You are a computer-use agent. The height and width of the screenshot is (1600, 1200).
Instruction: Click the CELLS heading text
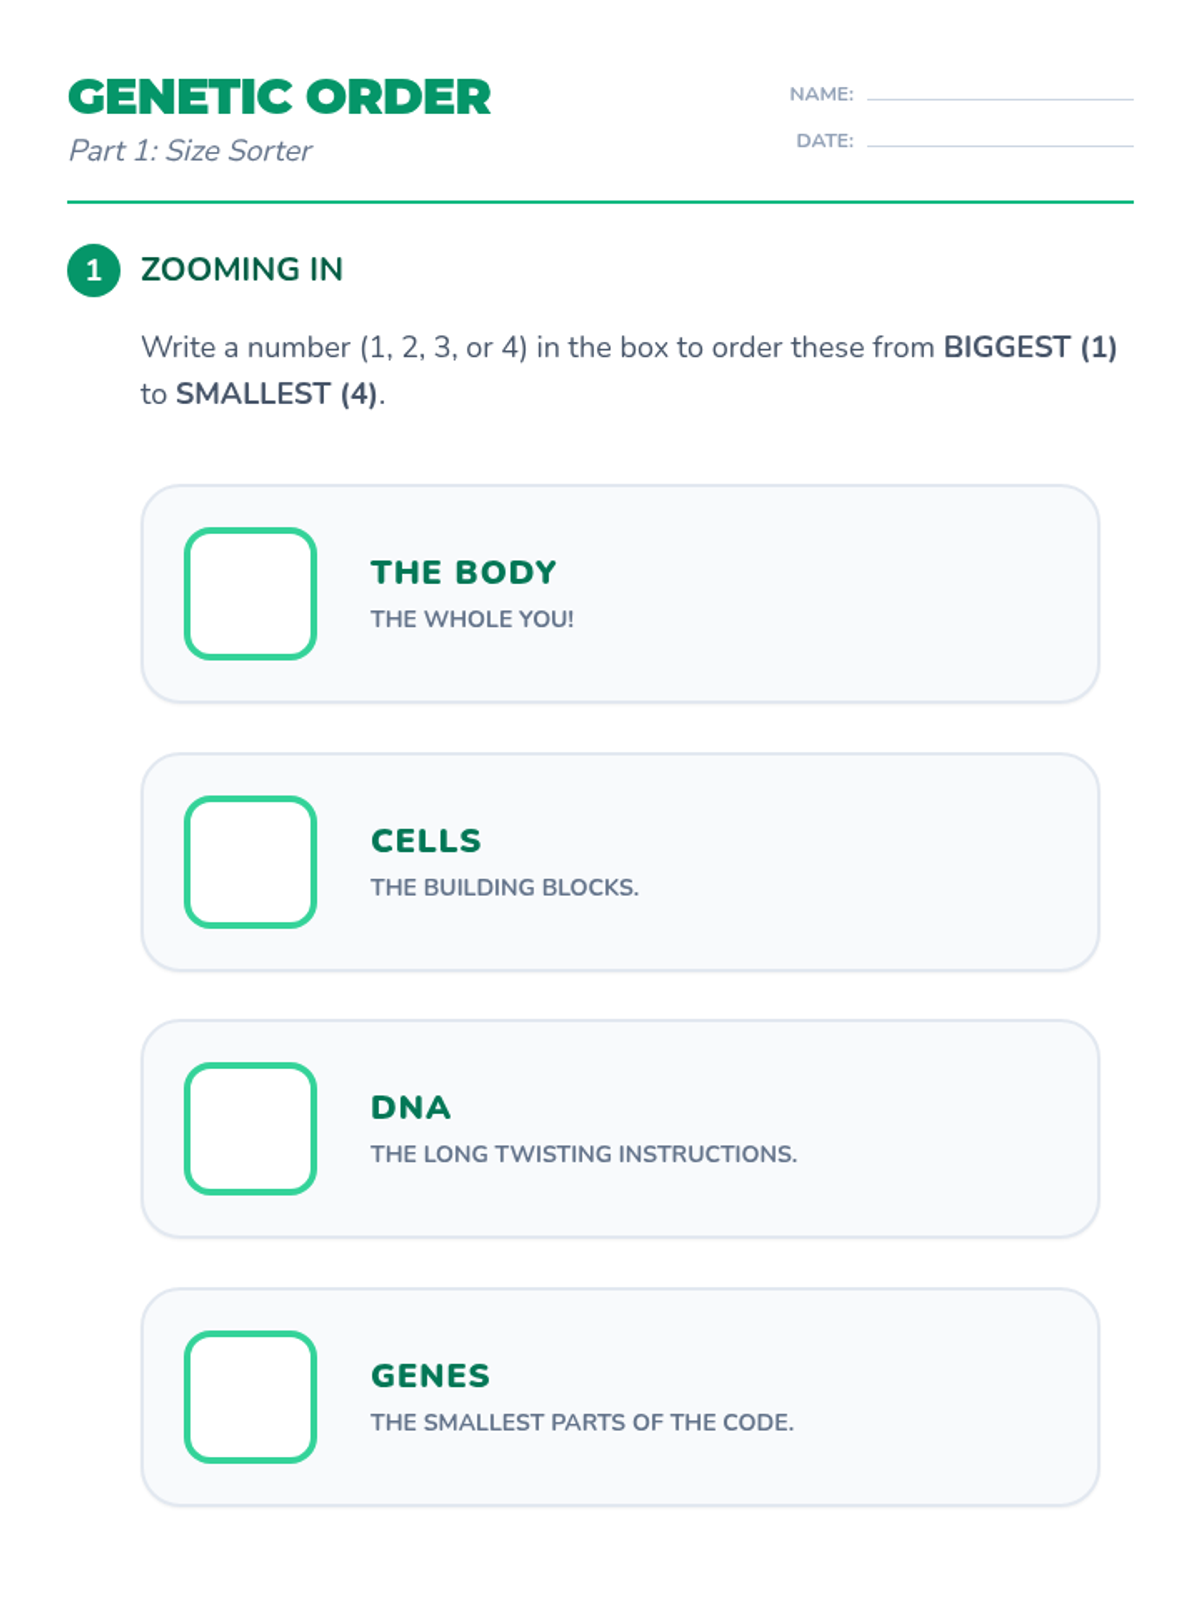coord(426,840)
